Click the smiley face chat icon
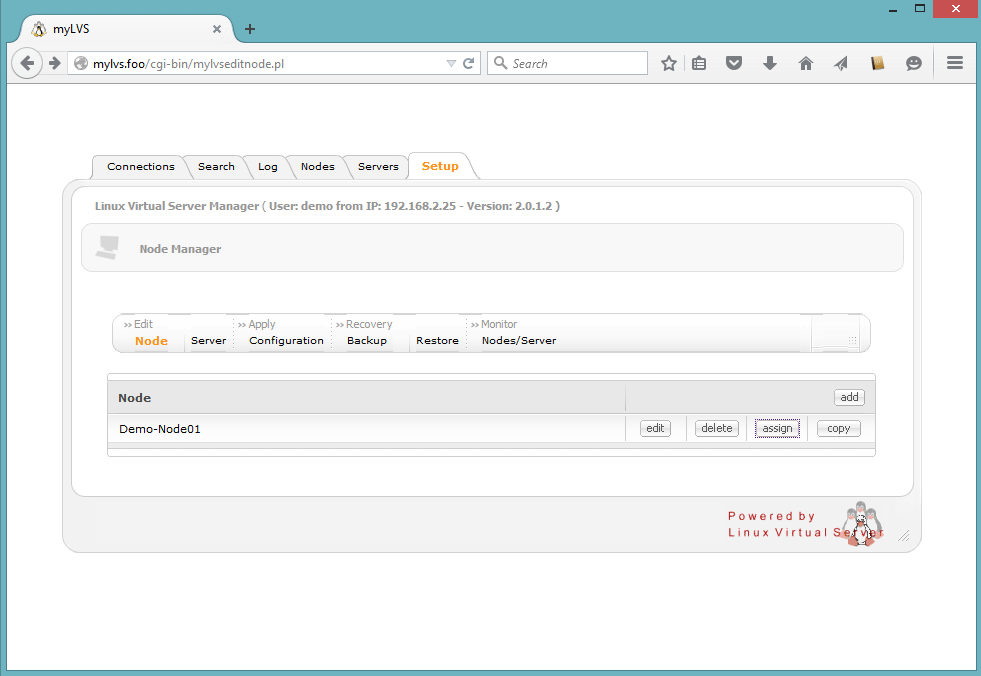981x676 pixels. 914,63
